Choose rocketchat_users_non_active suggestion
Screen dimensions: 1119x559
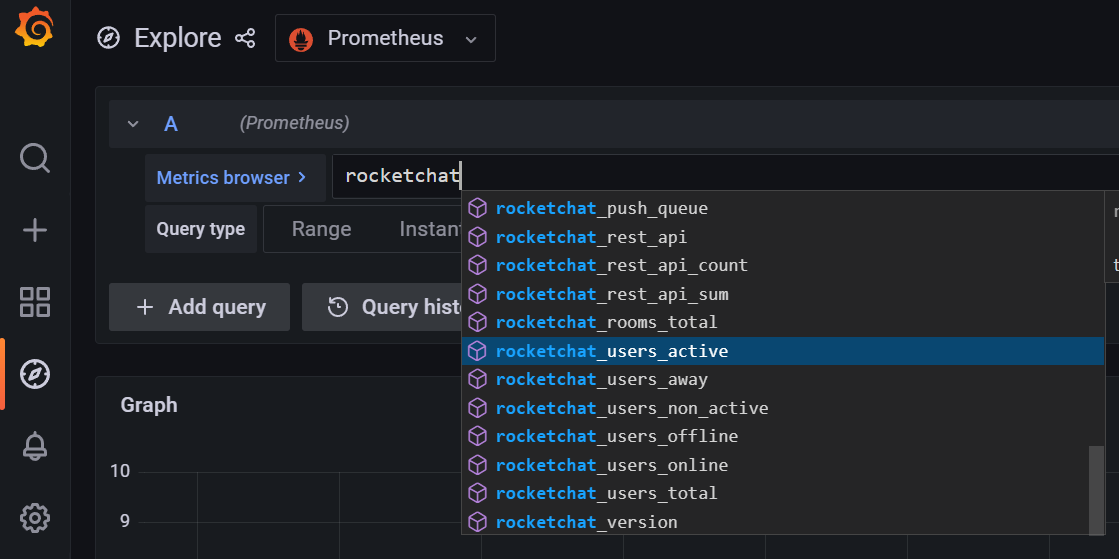[x=783, y=408]
